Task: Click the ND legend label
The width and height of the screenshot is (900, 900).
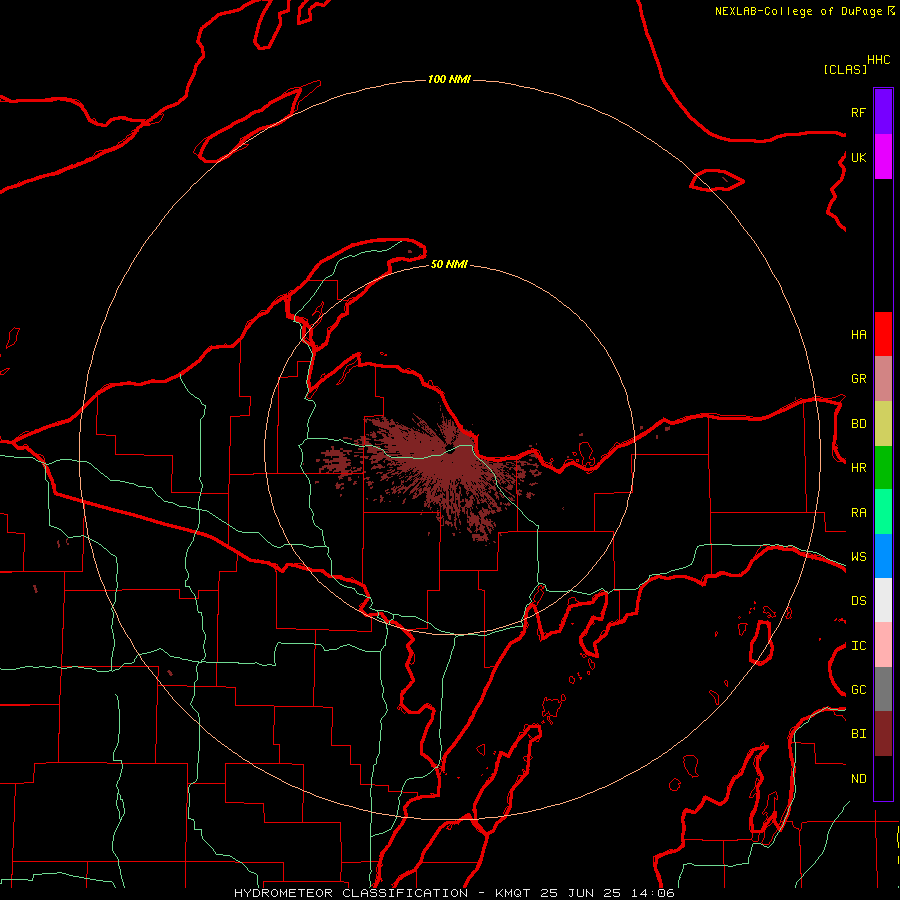Action: 858,778
